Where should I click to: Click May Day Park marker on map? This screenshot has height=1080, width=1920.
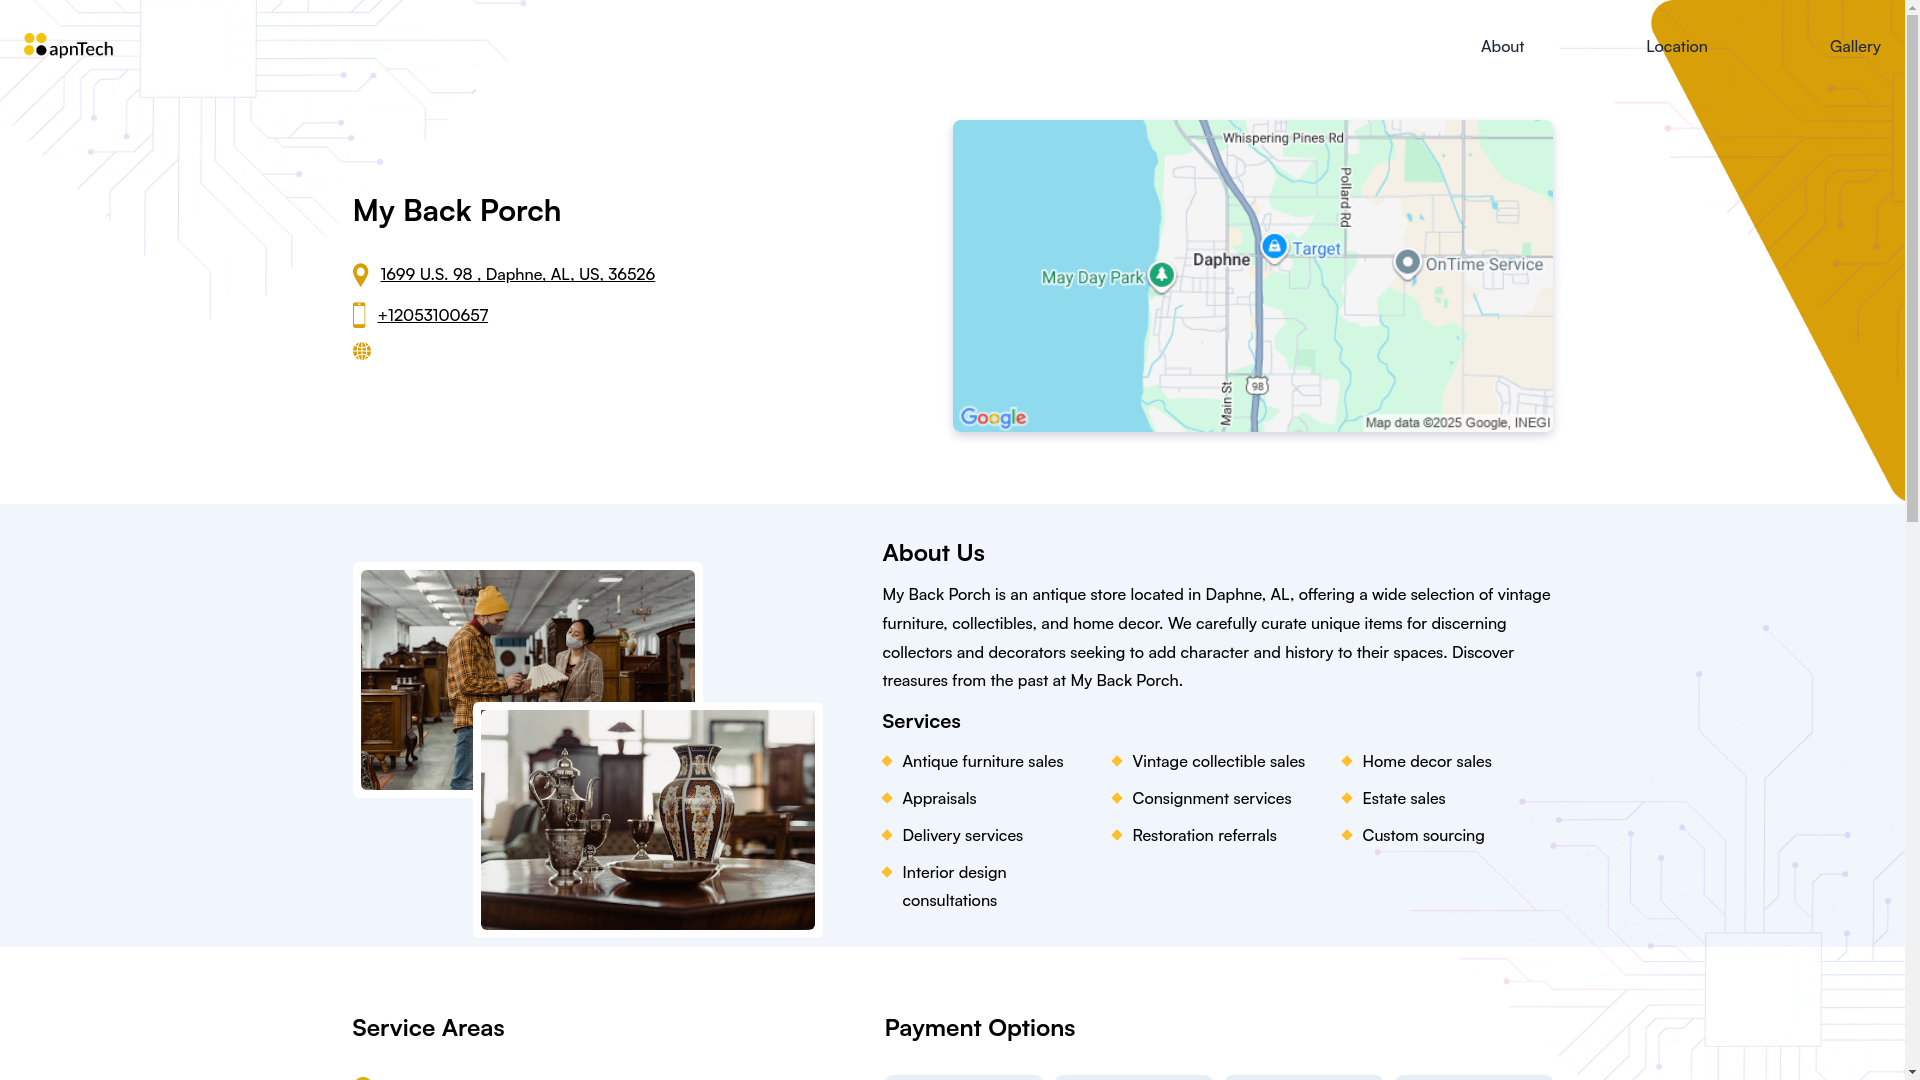pos(1161,275)
